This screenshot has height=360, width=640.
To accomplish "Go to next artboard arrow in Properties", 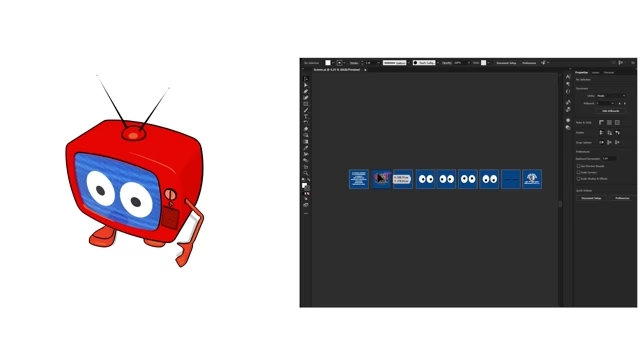I will 625,103.
